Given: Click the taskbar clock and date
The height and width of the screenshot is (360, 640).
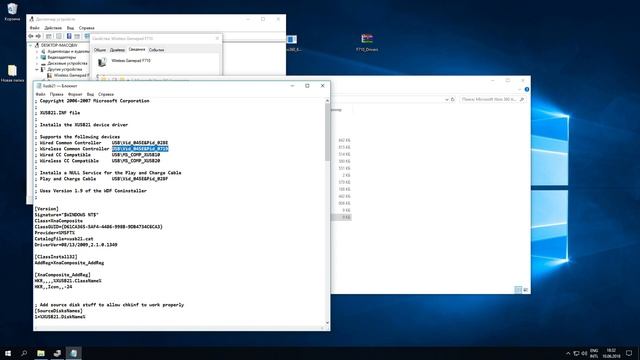Looking at the screenshot, I should click(x=611, y=353).
